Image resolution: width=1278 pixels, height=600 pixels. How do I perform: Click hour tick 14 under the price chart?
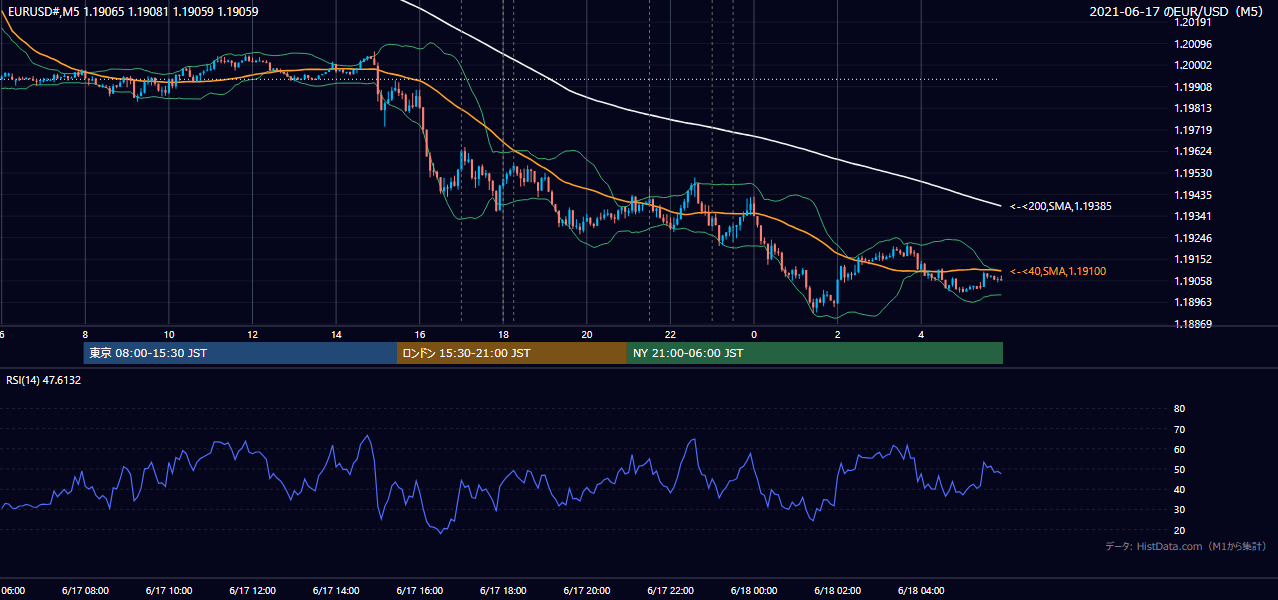[x=336, y=334]
